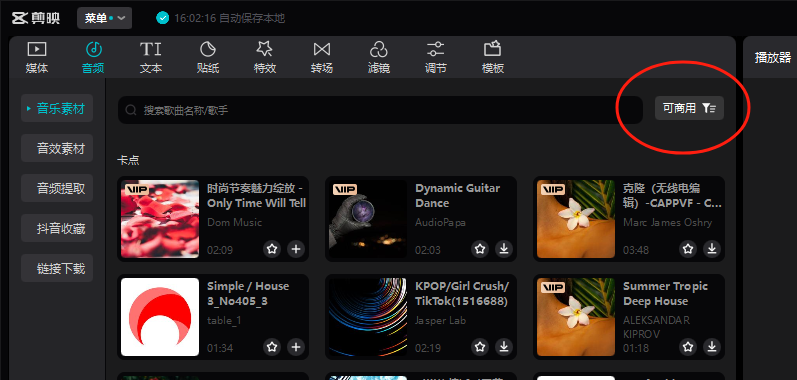Click the AudioPapa artist name
The width and height of the screenshot is (797, 380).
pyautogui.click(x=440, y=223)
